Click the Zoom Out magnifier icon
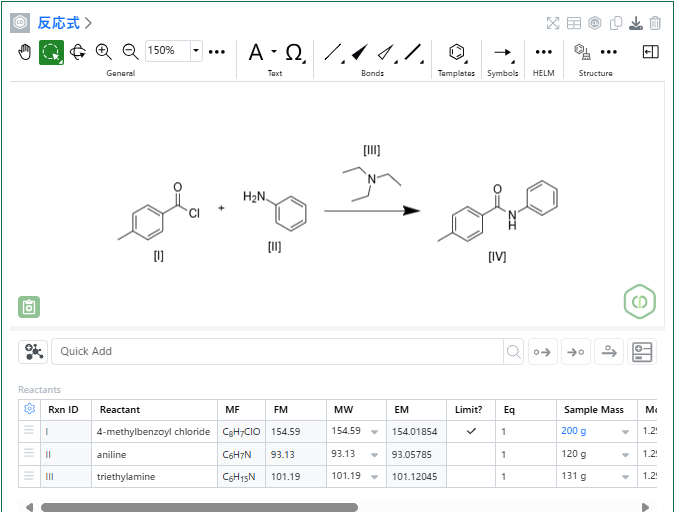Viewport: 679px width, 512px height. (130, 51)
